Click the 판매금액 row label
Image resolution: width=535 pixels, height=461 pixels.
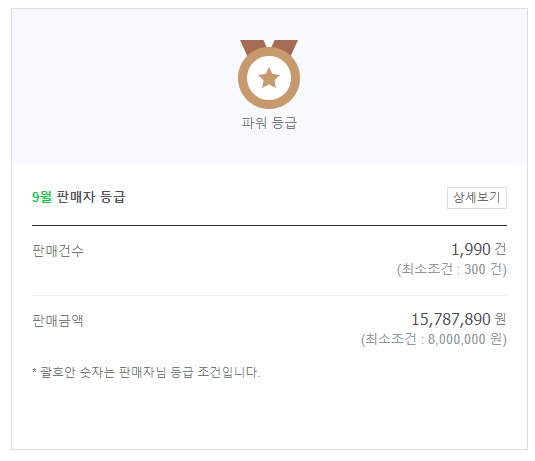(x=58, y=321)
